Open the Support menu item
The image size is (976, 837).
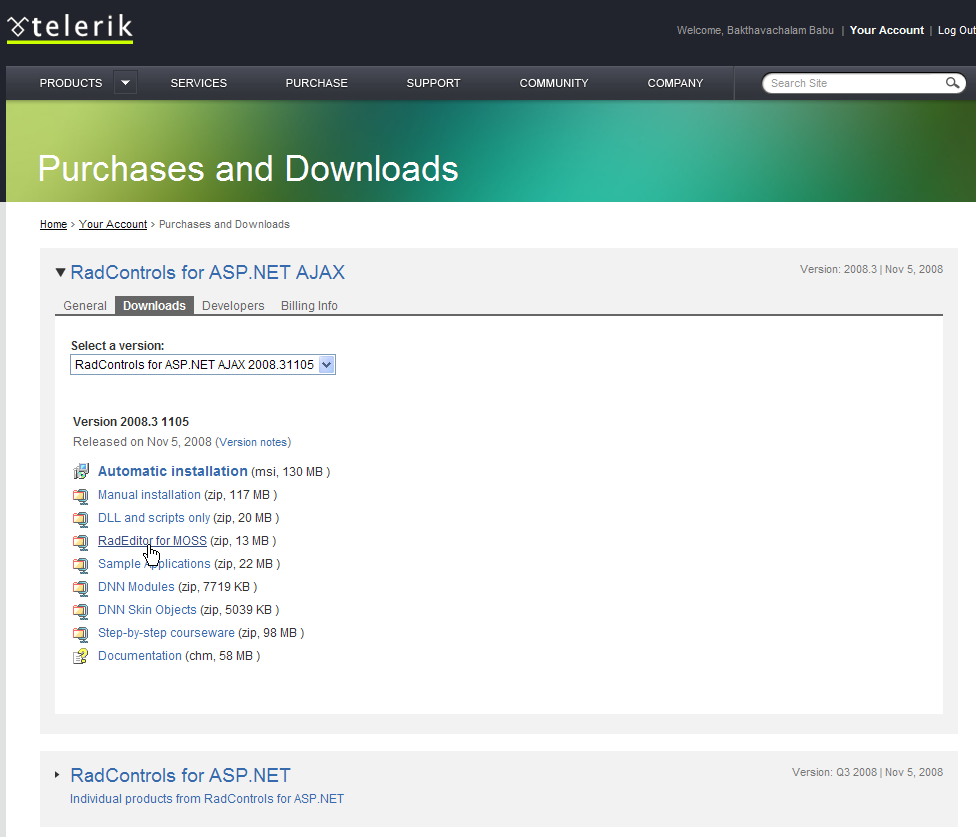(x=433, y=83)
